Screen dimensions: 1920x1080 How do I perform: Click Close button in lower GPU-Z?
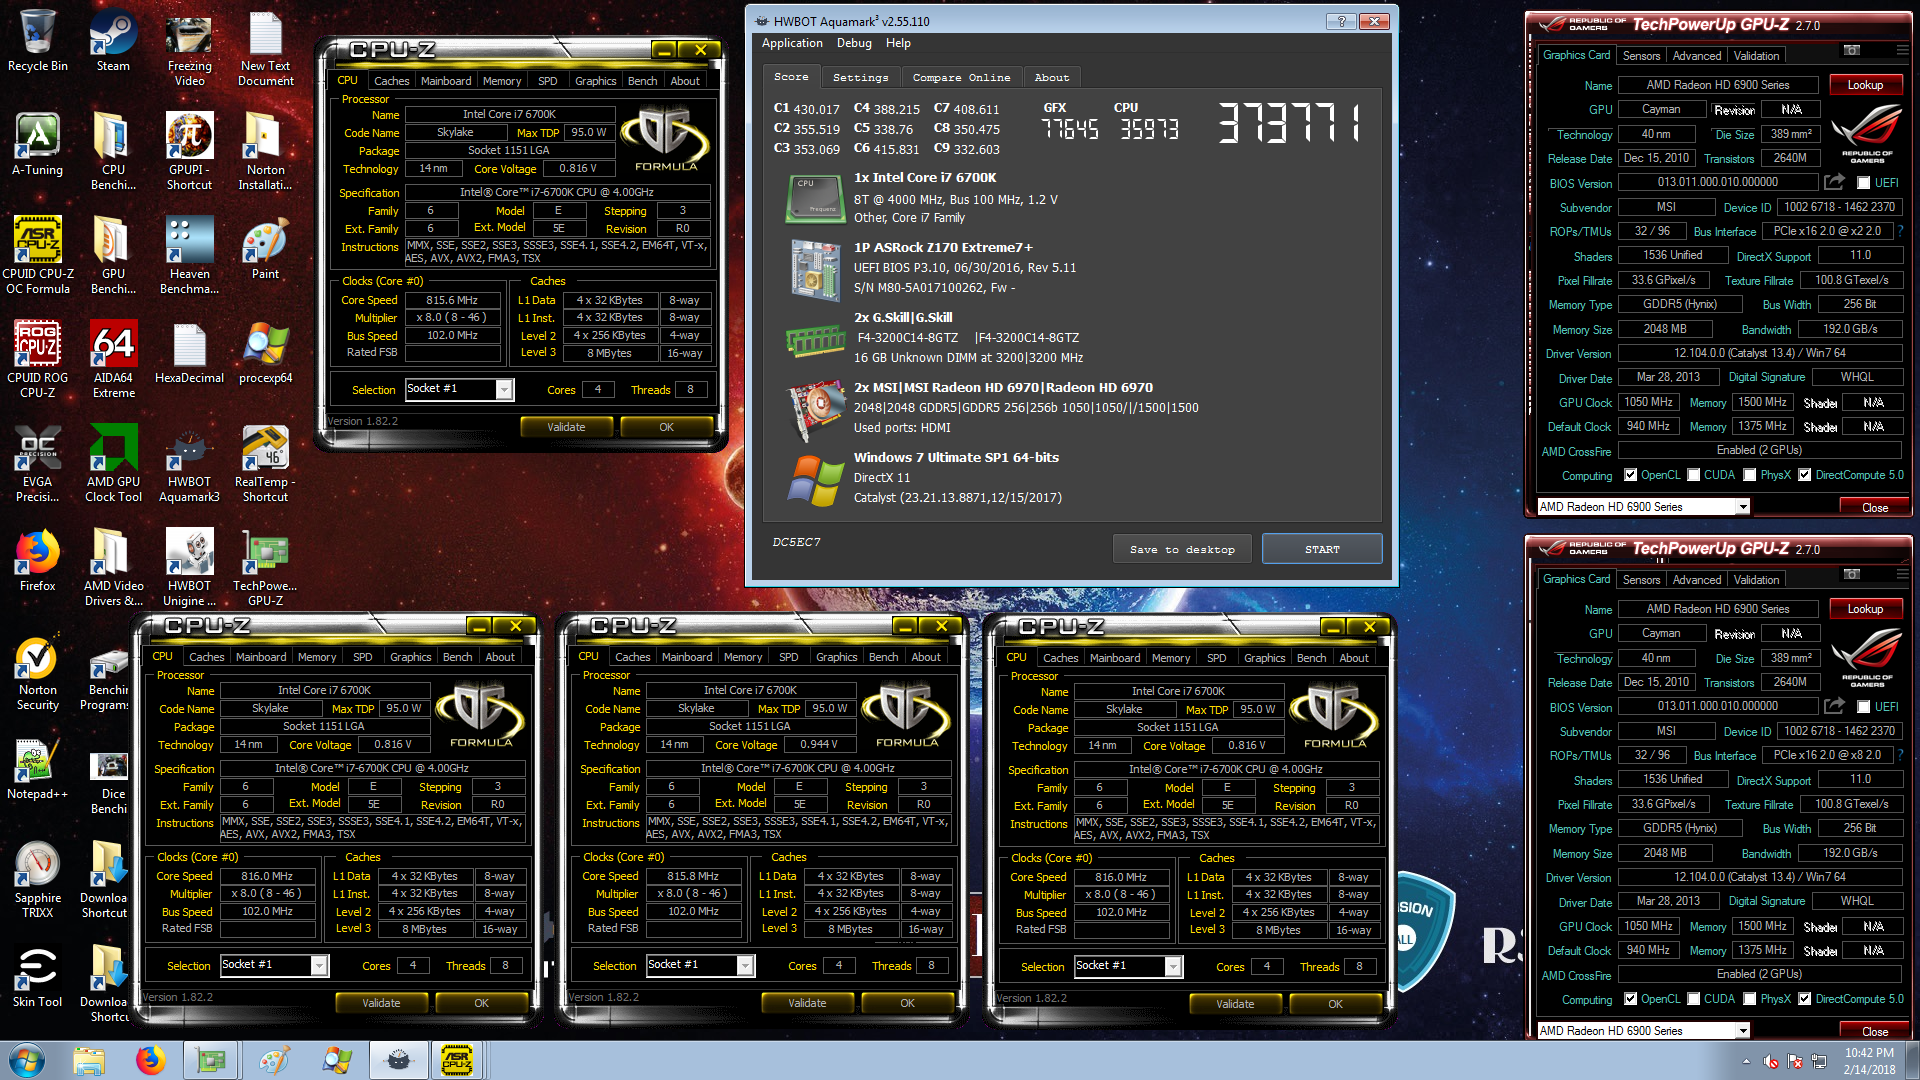[x=1875, y=1031]
